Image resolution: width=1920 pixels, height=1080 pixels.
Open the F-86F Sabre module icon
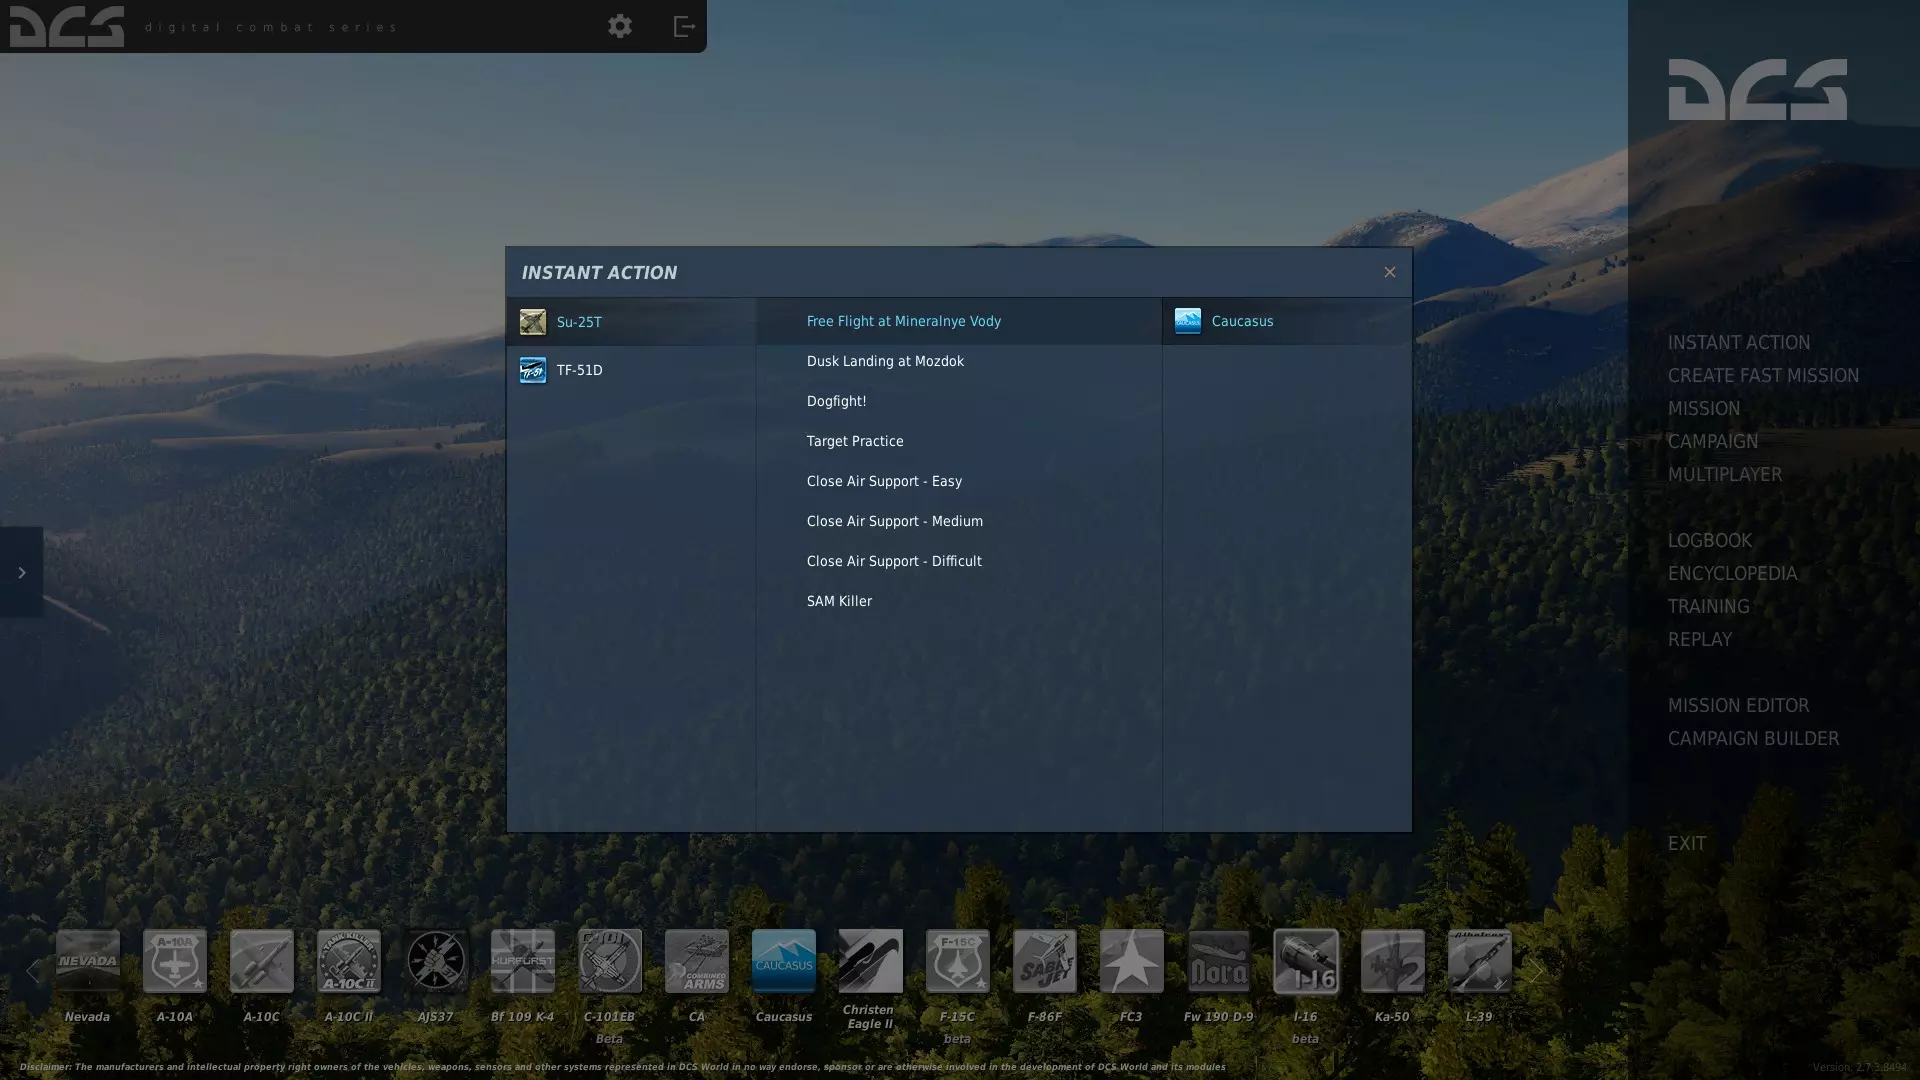pyautogui.click(x=1045, y=961)
